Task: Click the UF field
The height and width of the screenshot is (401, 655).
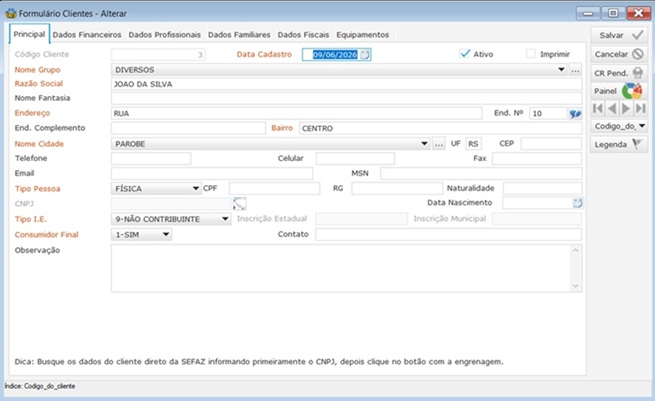Action: pos(473,144)
